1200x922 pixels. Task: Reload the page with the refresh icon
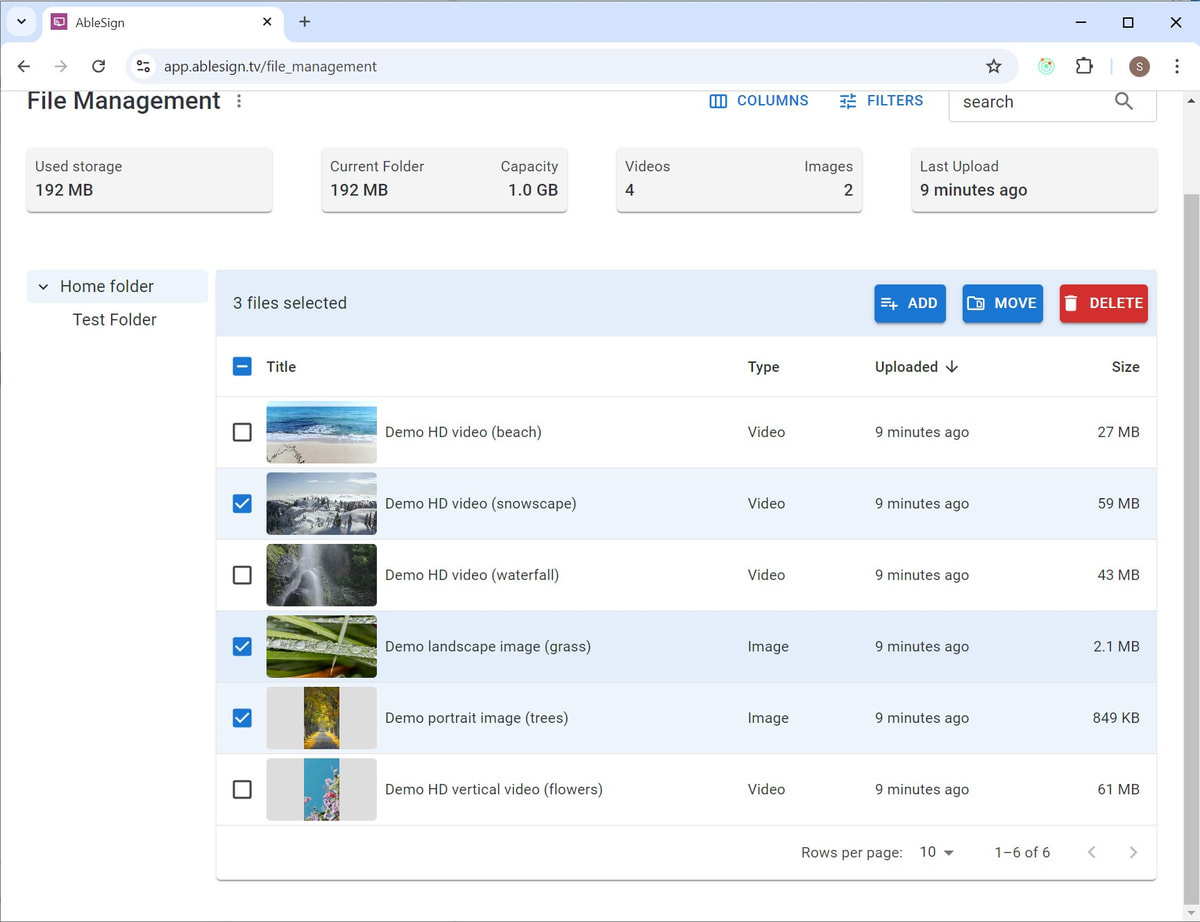click(x=97, y=66)
